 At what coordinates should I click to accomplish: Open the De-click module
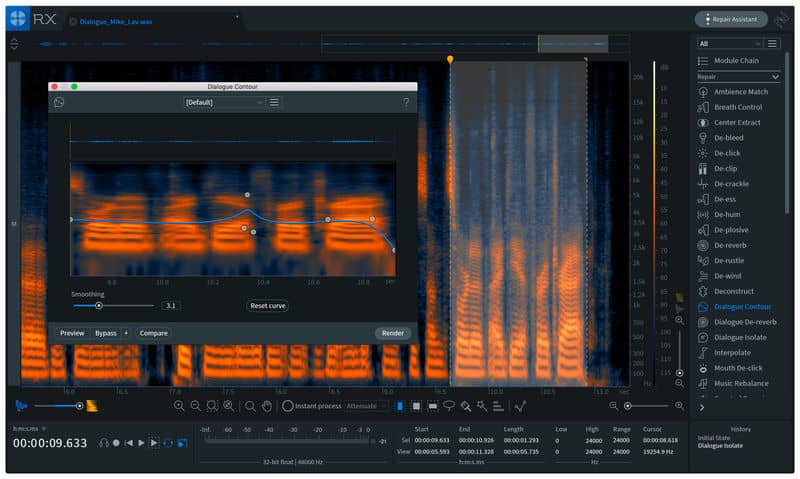tap(719, 153)
